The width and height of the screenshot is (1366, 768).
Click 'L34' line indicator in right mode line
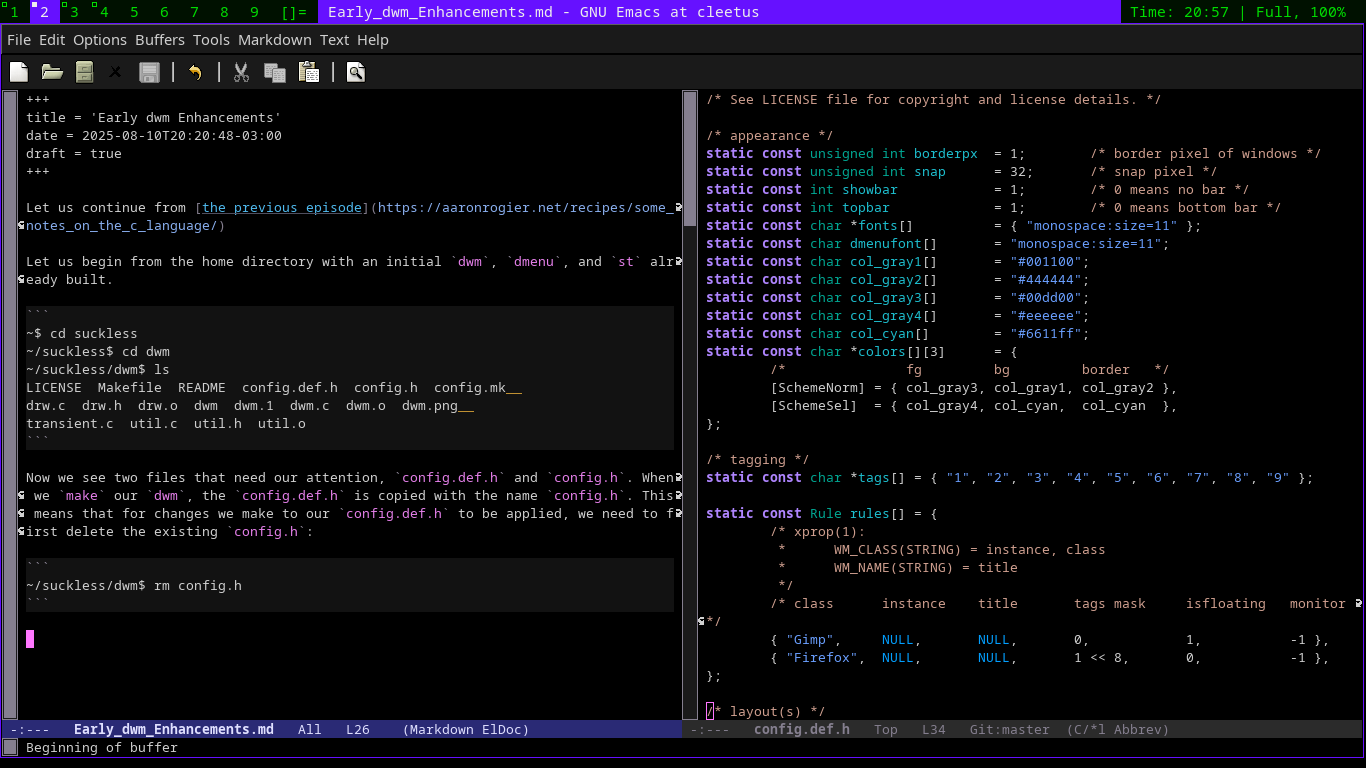click(x=934, y=730)
